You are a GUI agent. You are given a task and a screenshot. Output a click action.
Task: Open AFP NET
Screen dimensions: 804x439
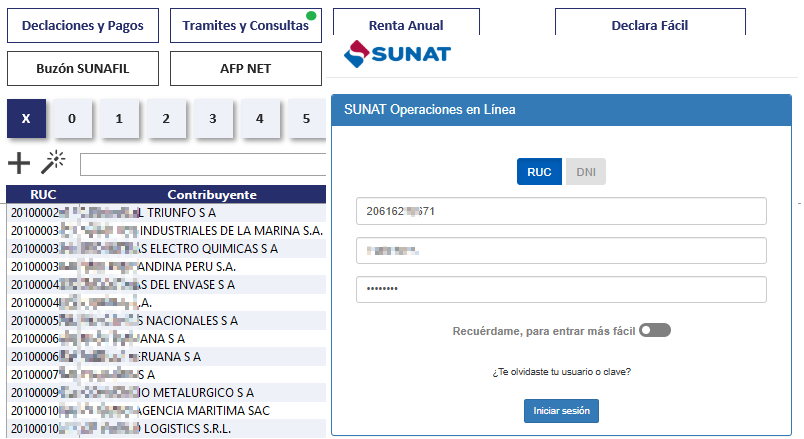tap(246, 68)
